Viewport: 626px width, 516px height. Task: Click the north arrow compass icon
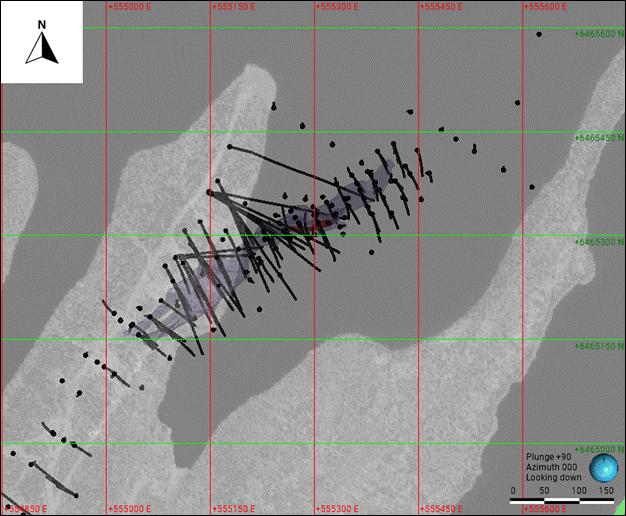(40, 48)
